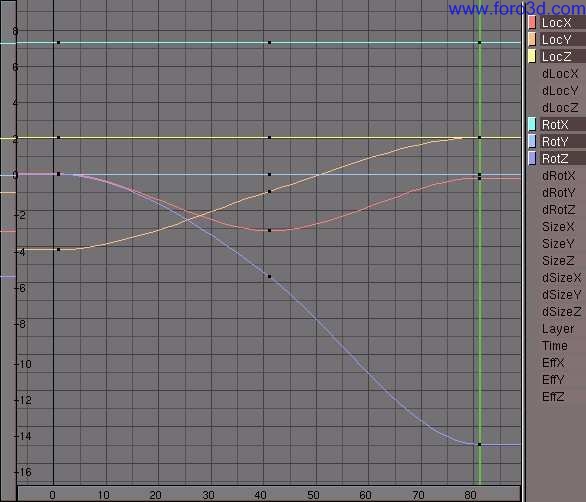Screen dimensions: 586x502
Task: Select LocZ first keyframe on yellow line
Action: pyautogui.click(x=58, y=138)
